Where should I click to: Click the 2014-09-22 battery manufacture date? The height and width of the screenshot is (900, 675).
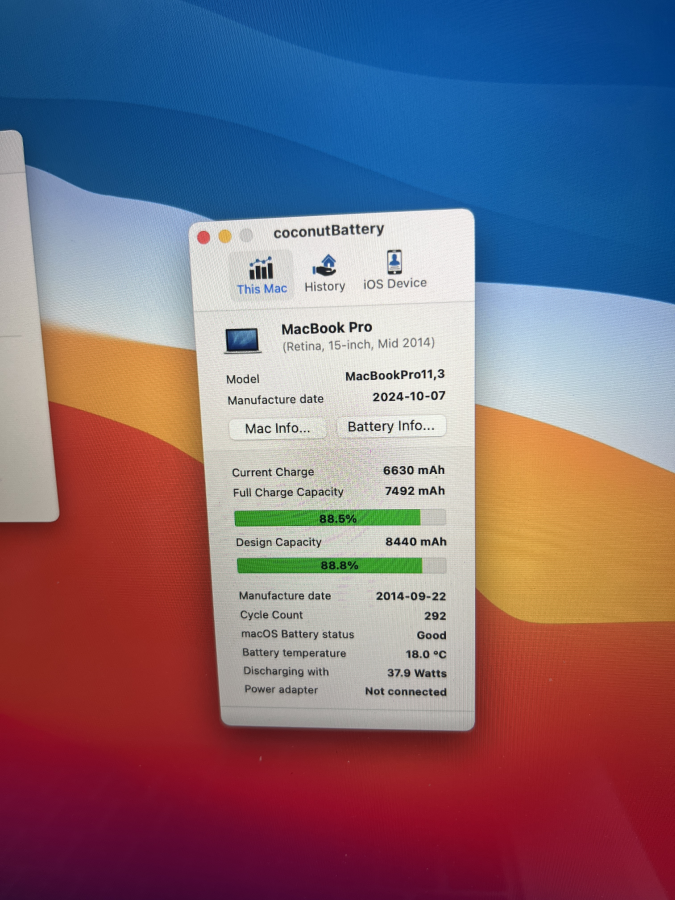[411, 596]
